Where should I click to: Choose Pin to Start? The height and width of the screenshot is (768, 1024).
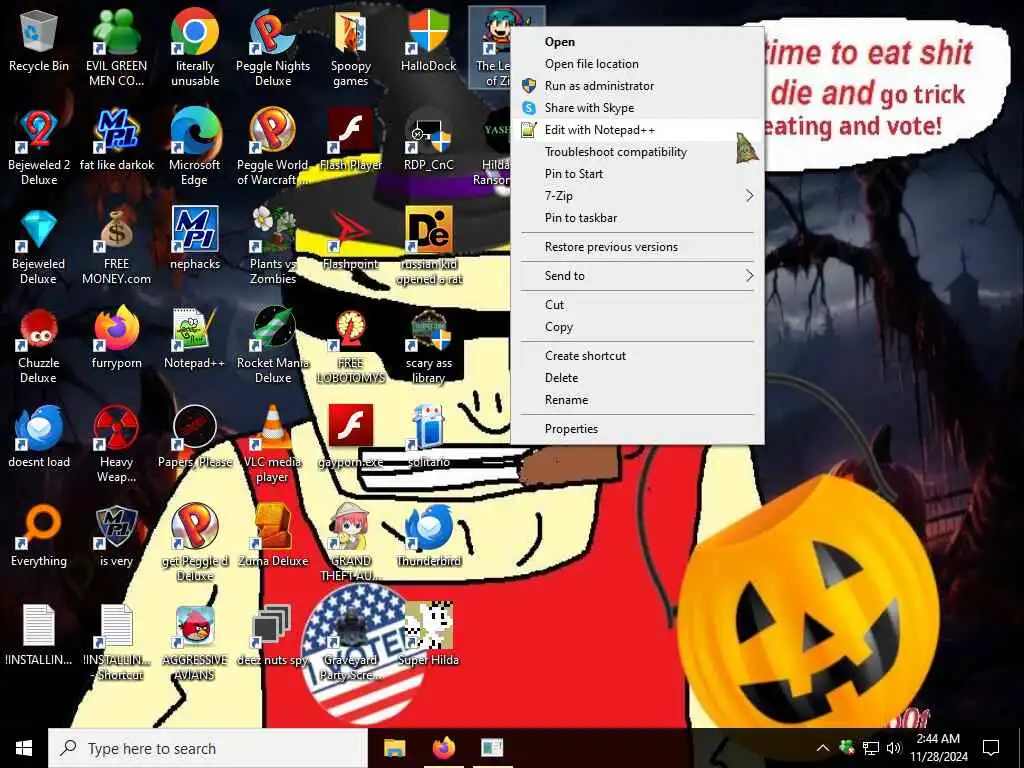click(x=637, y=174)
